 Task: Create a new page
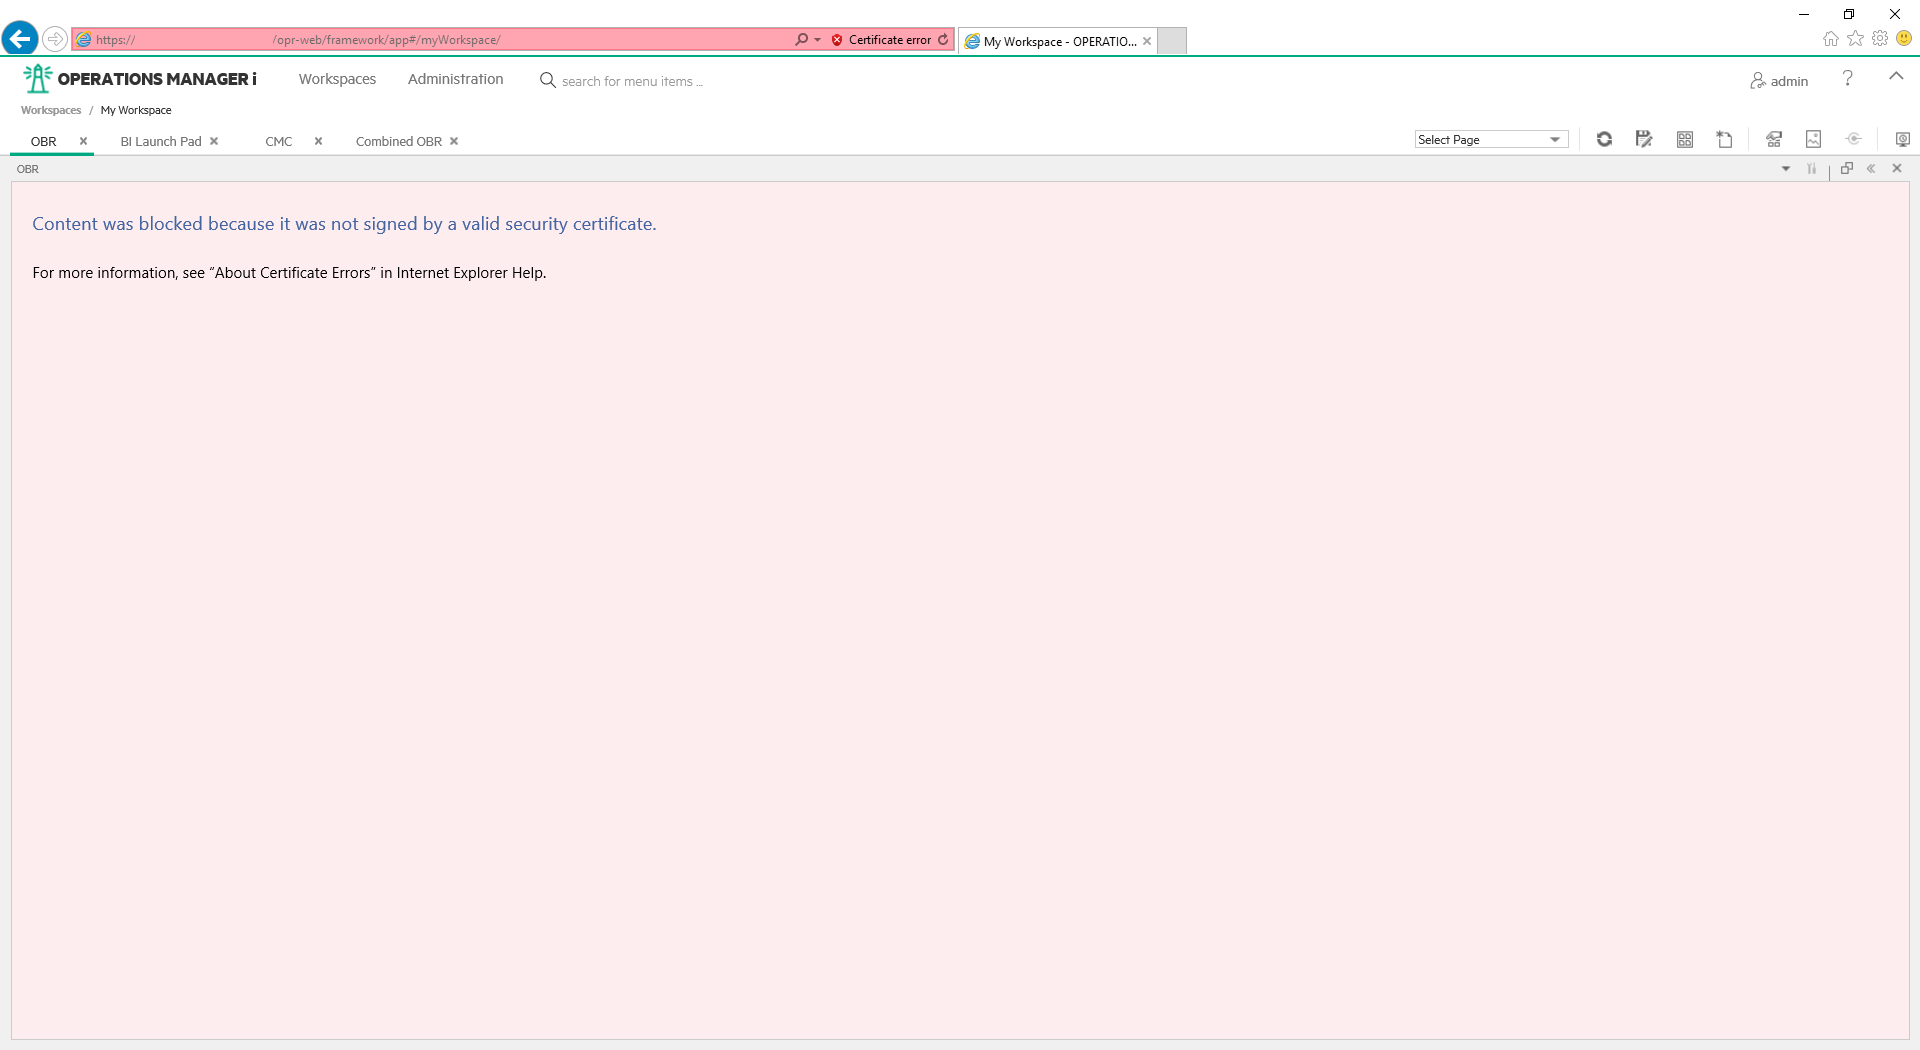point(1724,139)
